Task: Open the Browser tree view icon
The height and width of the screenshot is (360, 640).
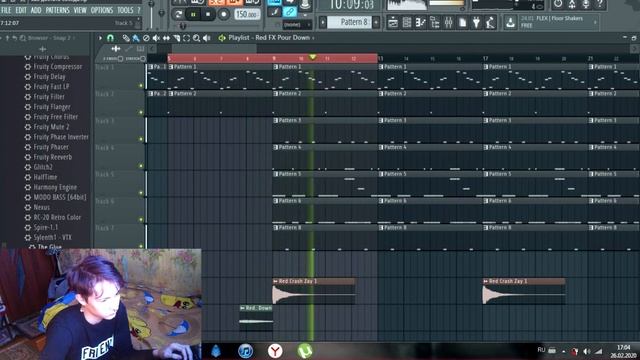Action: pos(434,22)
